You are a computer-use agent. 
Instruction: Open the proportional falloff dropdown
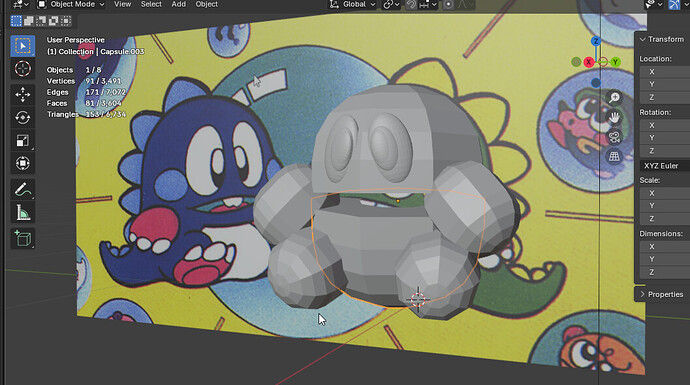pyautogui.click(x=465, y=4)
